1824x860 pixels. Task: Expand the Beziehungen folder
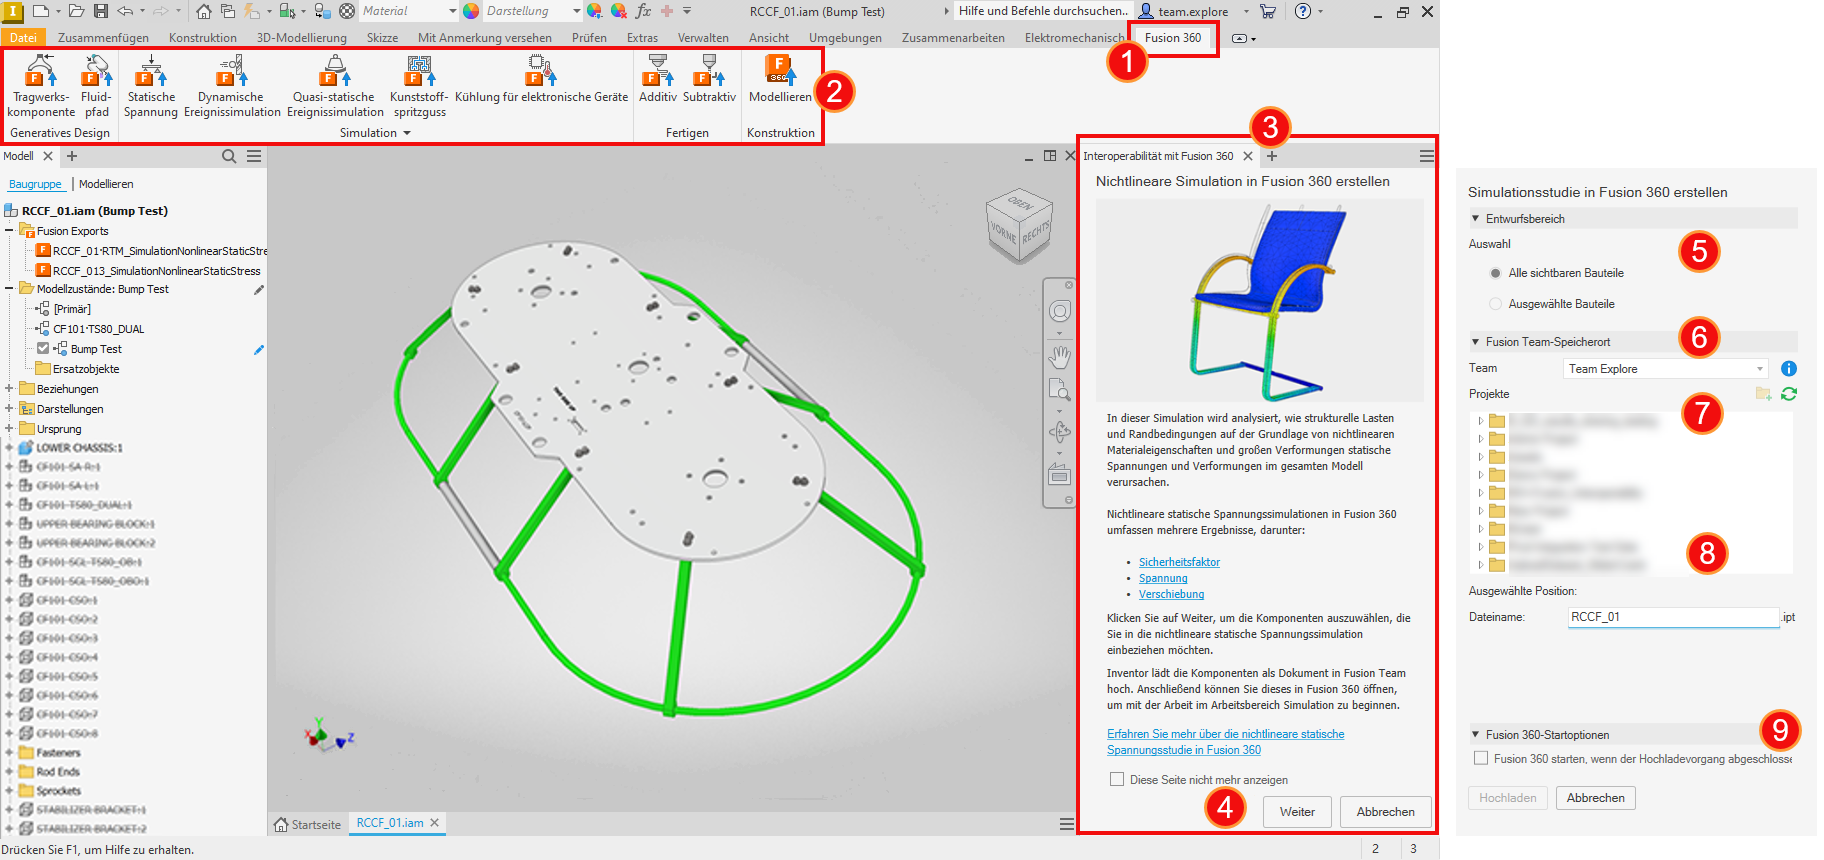(x=9, y=389)
